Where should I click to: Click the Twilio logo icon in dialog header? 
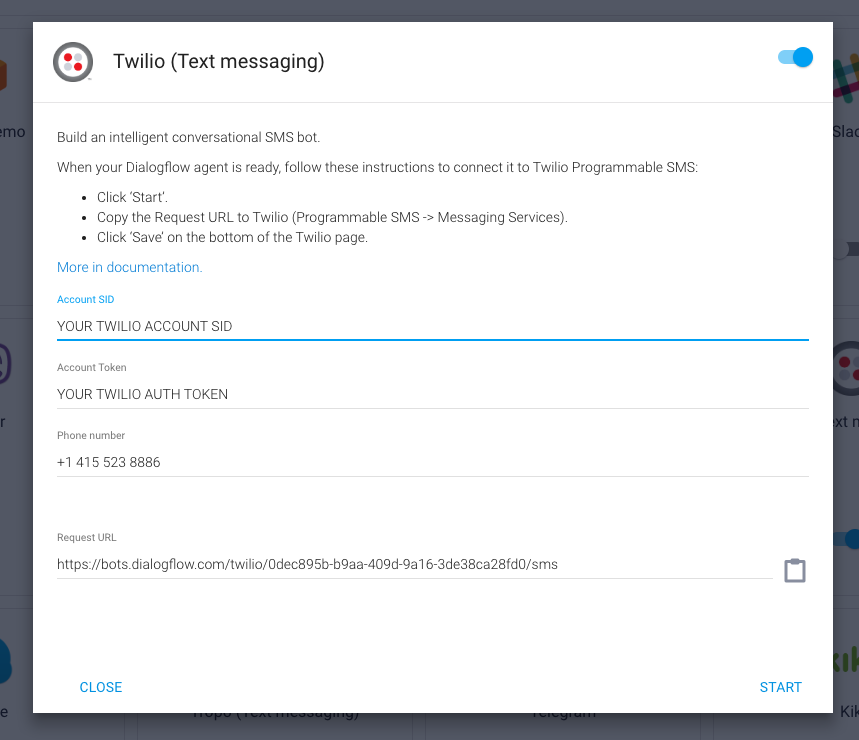click(73, 62)
